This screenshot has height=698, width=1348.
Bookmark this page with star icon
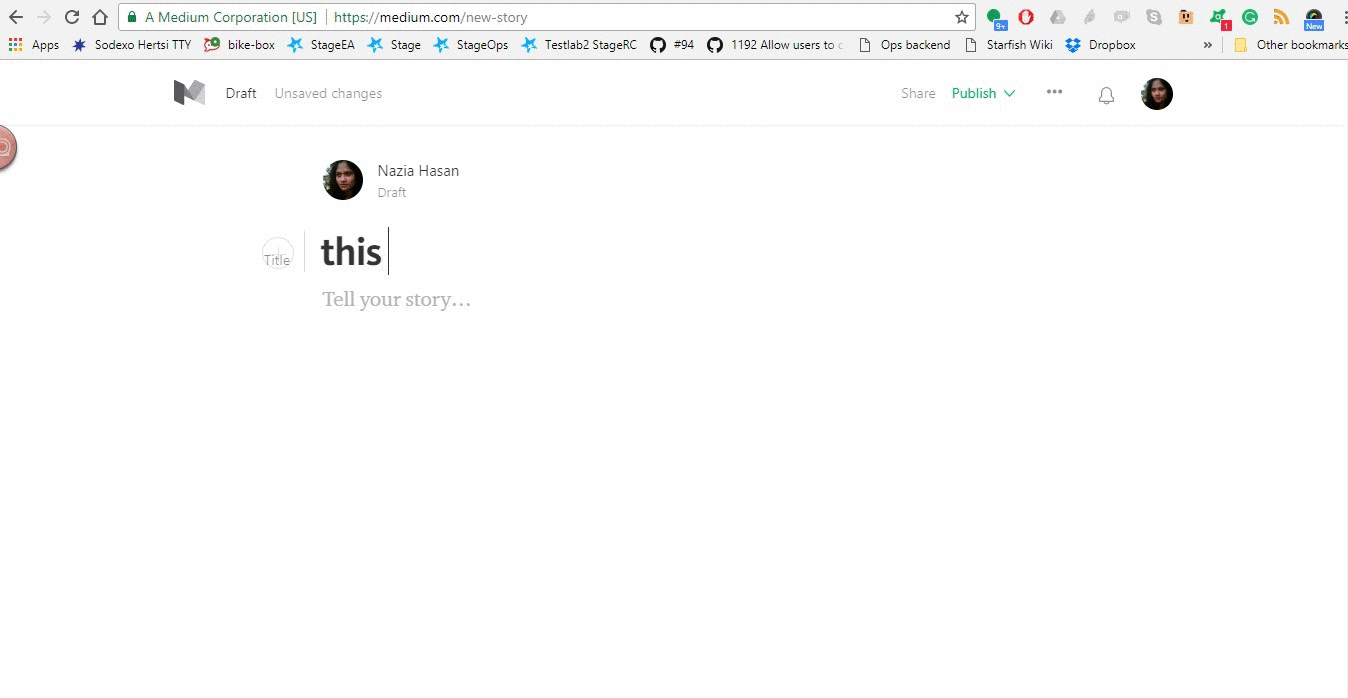962,17
